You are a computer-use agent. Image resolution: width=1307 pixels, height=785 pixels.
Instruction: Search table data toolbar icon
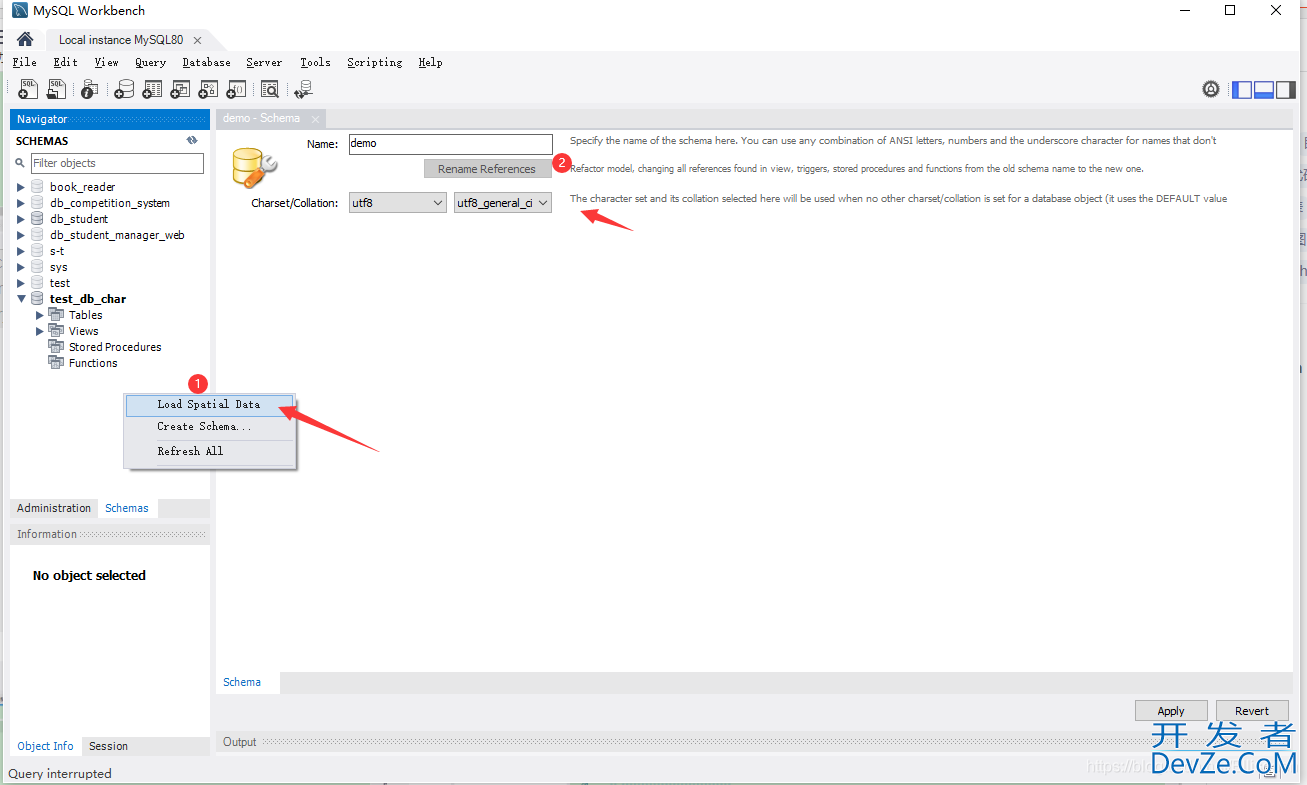[270, 89]
